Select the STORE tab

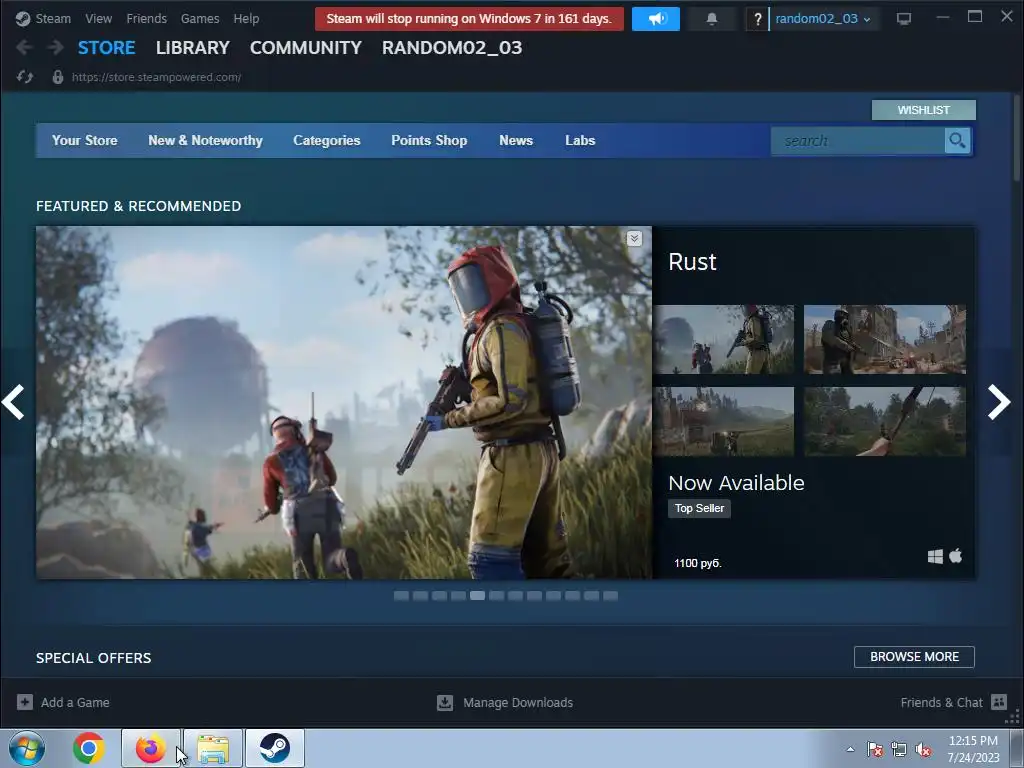click(106, 48)
